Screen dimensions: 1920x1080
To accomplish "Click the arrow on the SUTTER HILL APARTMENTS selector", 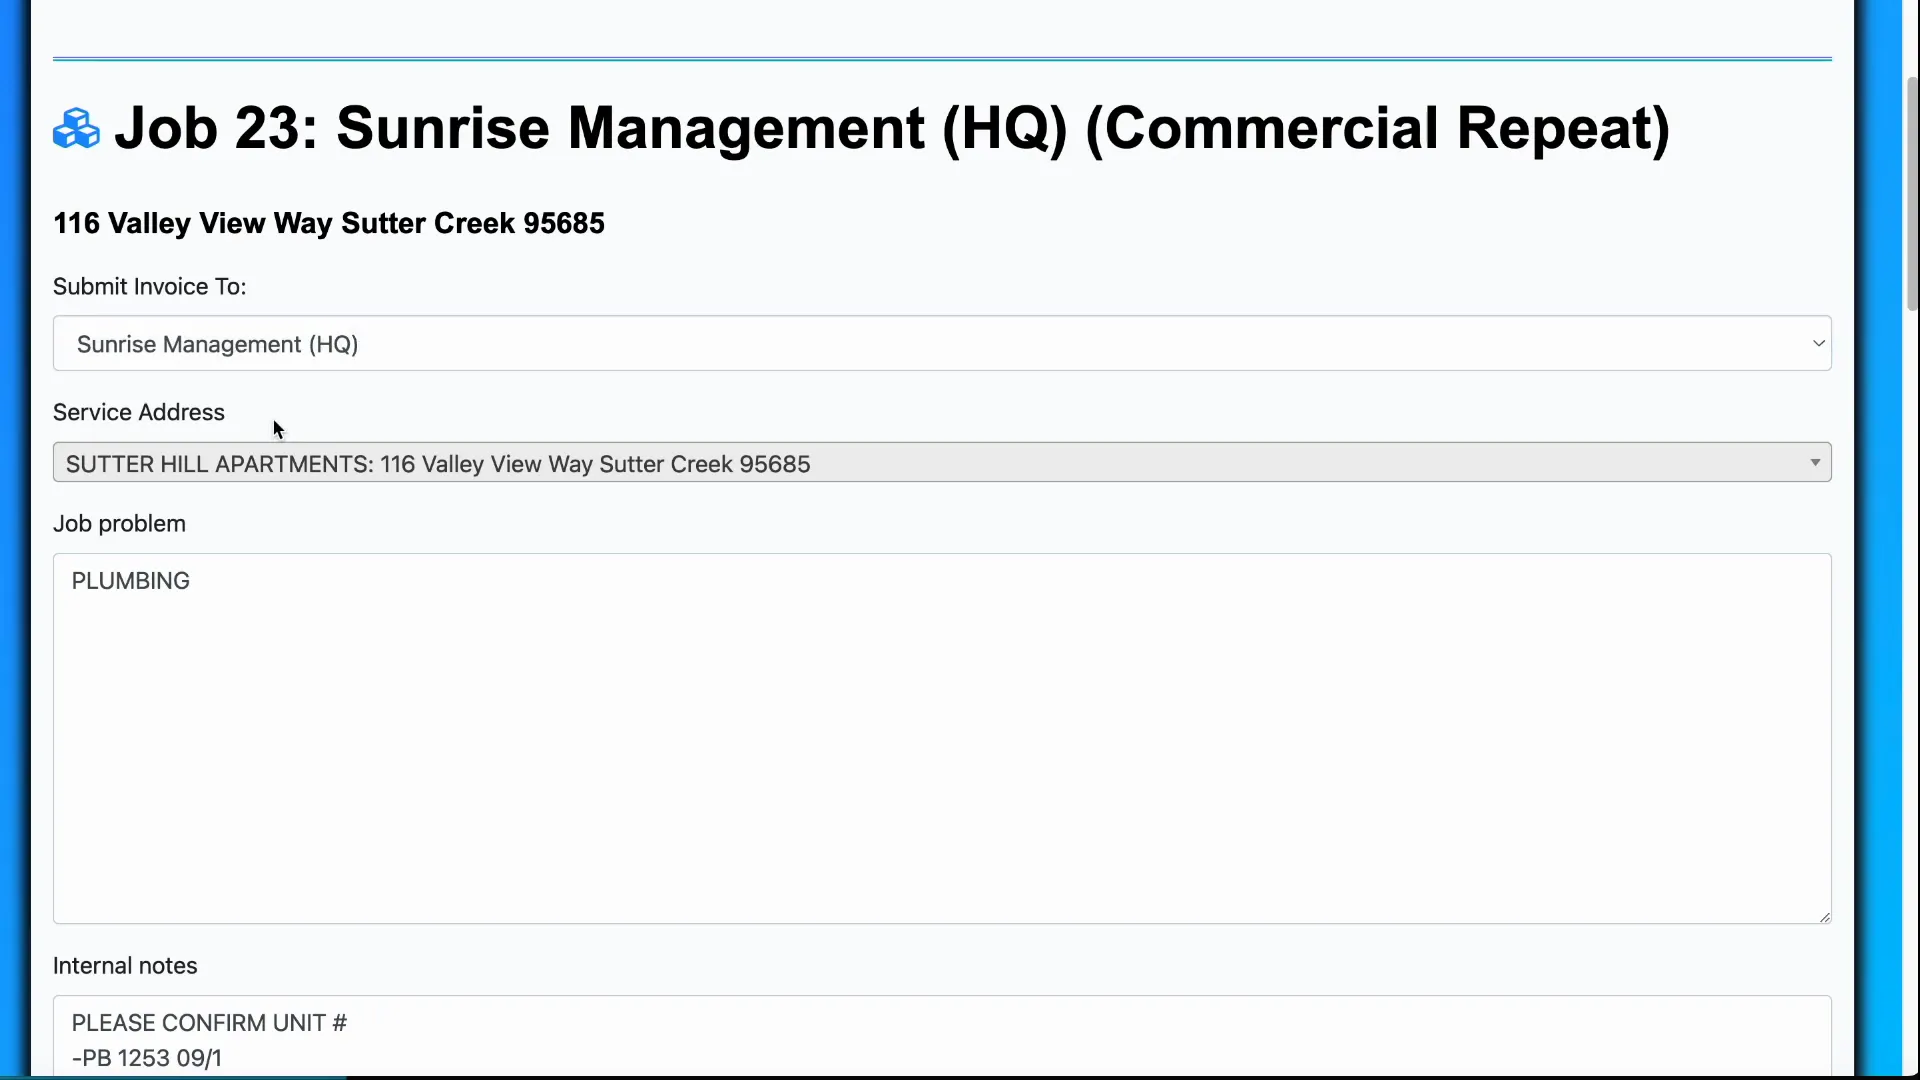I will coord(1815,462).
